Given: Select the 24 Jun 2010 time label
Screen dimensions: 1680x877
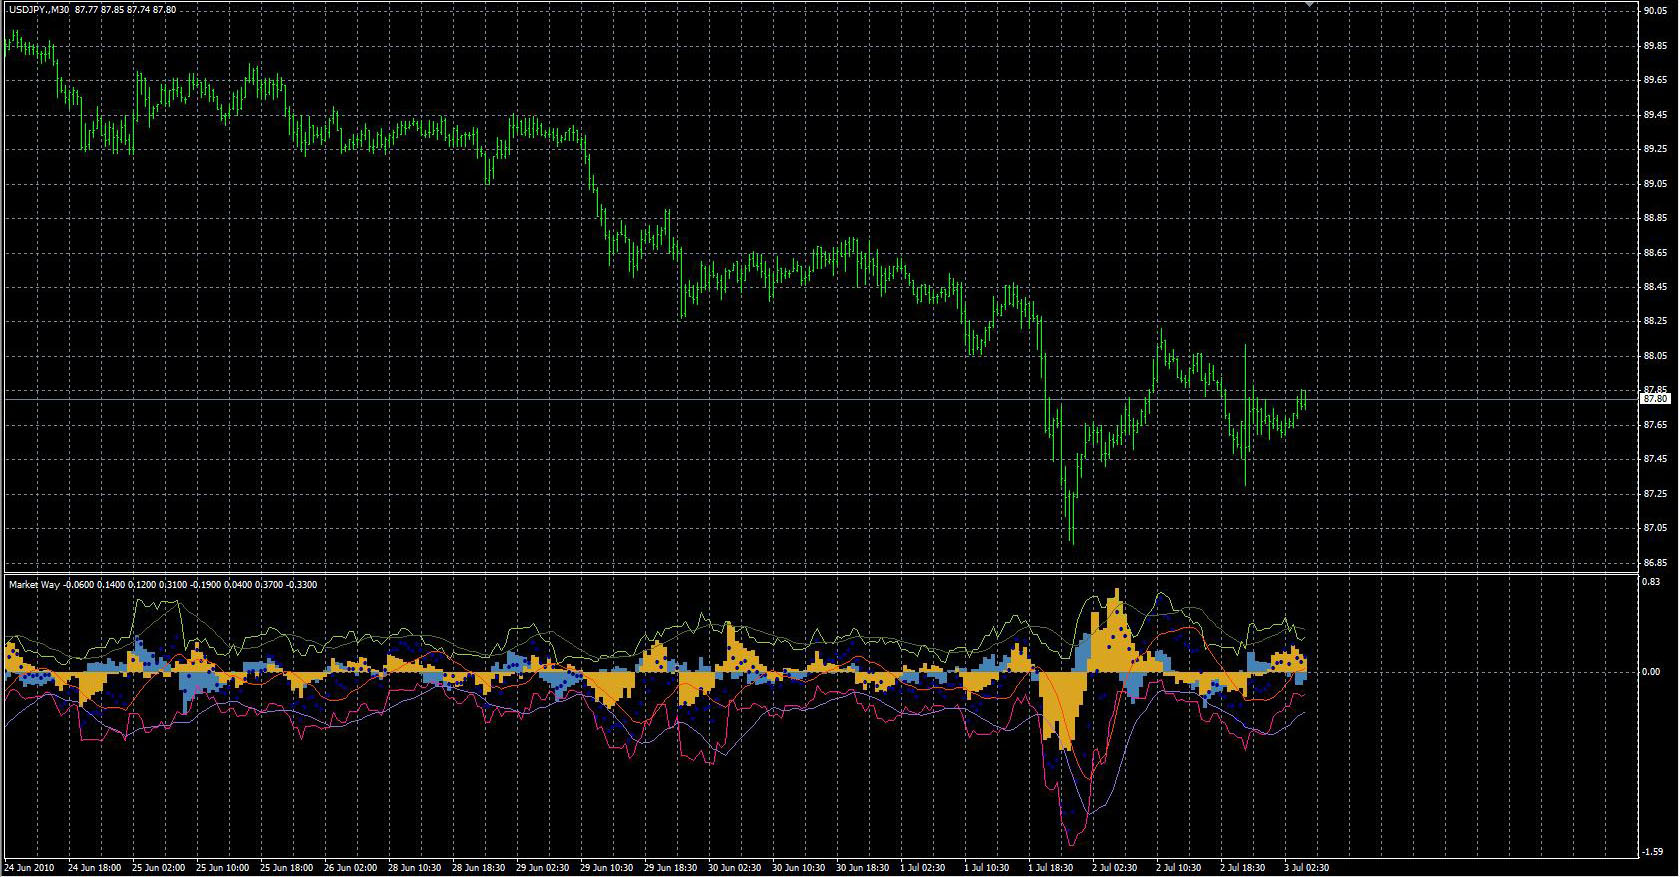Looking at the screenshot, I should 30,868.
